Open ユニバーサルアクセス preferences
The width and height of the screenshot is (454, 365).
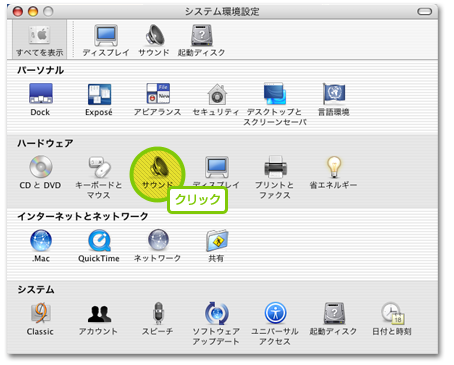(275, 324)
